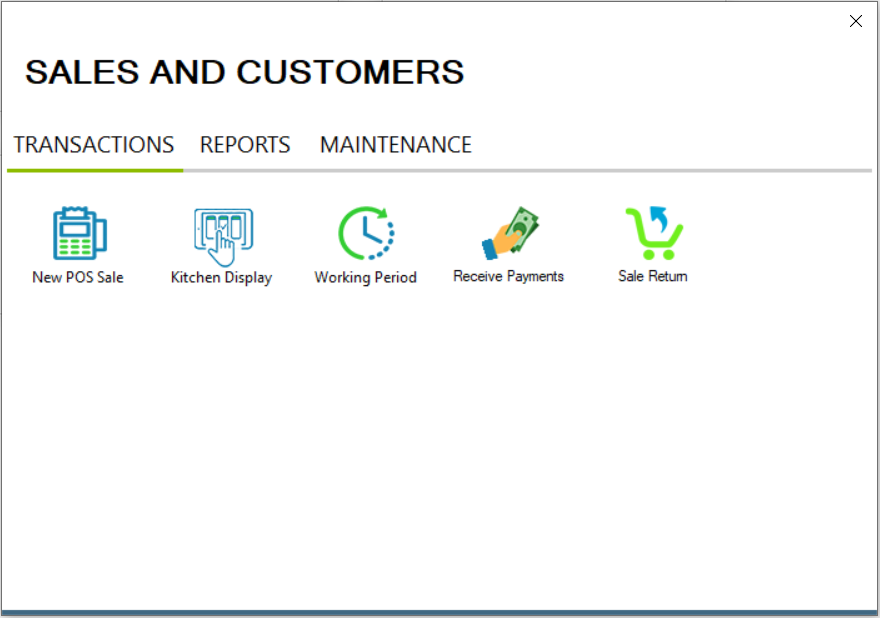Switch to the MAINTENANCE tab
This screenshot has height=618, width=880.
point(396,145)
